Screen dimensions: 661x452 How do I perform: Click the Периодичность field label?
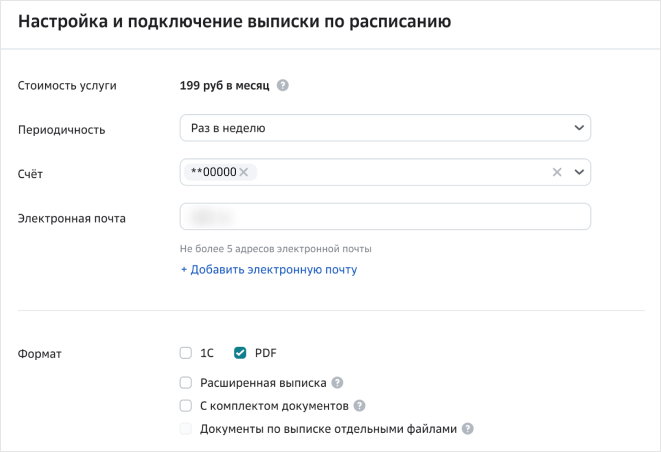tap(61, 129)
